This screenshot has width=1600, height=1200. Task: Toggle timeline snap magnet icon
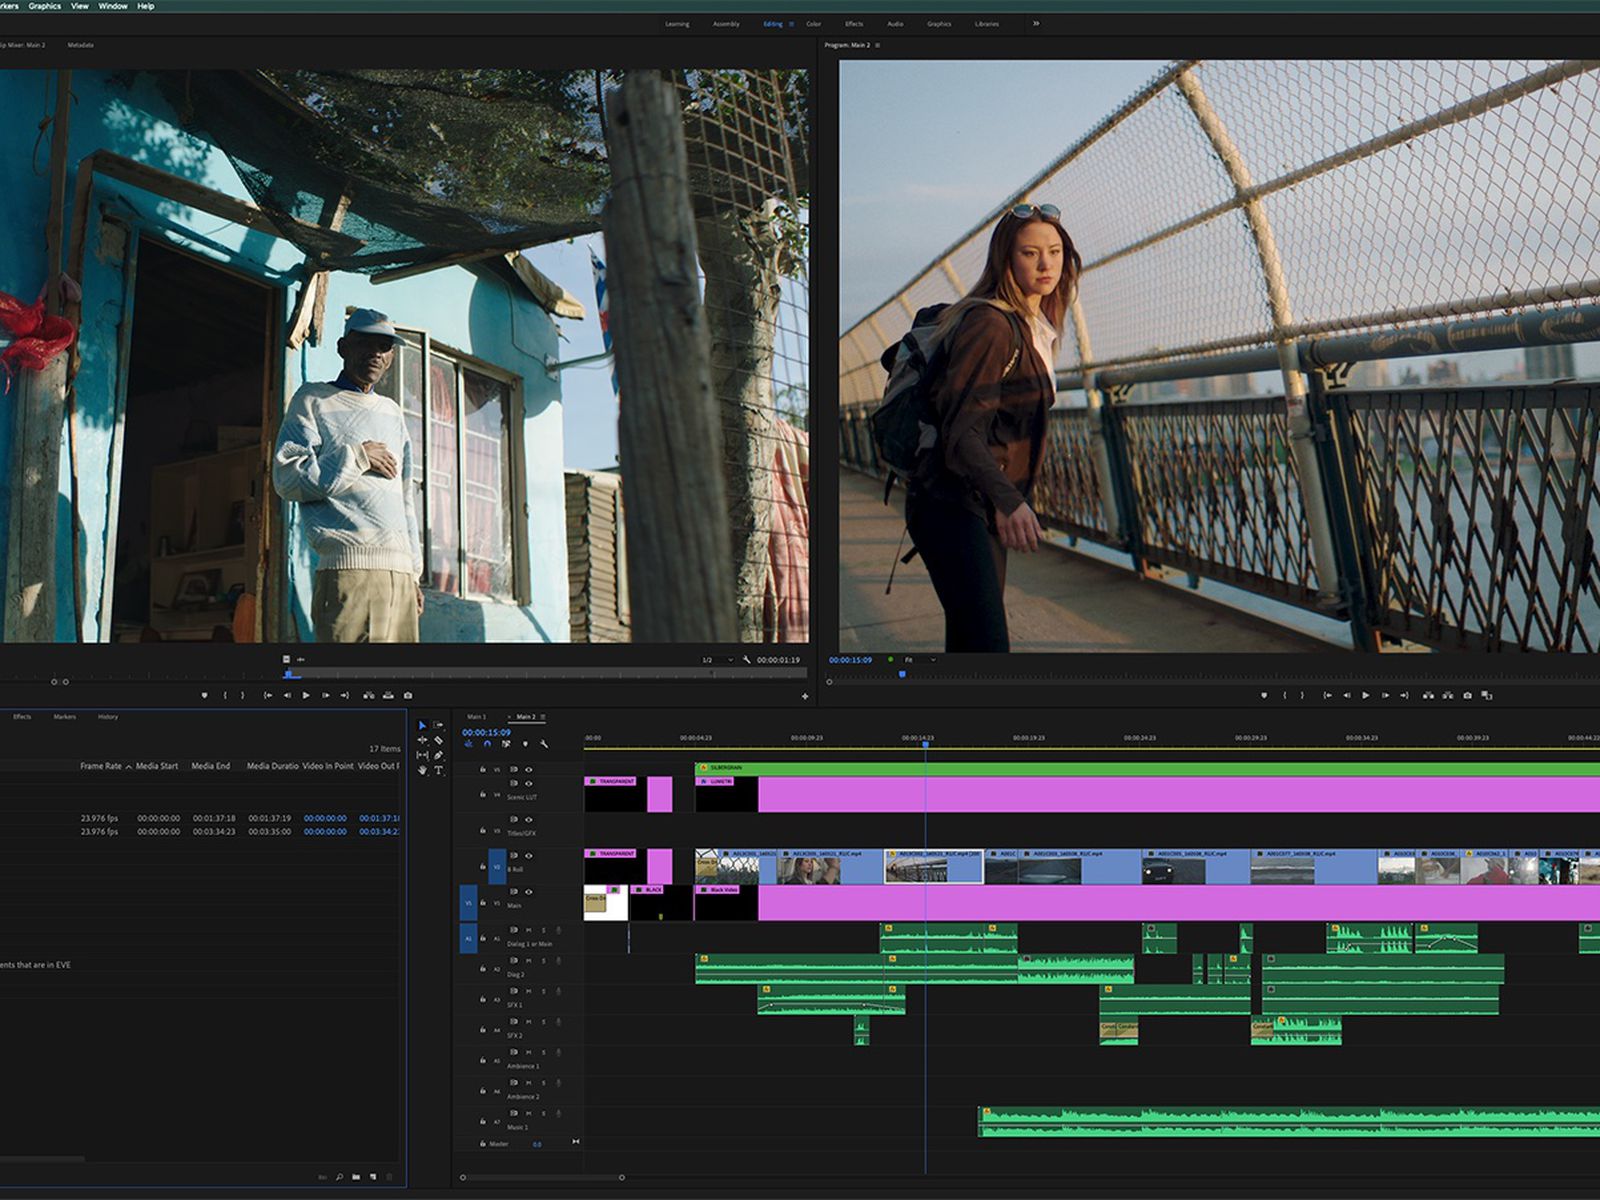[x=487, y=744]
